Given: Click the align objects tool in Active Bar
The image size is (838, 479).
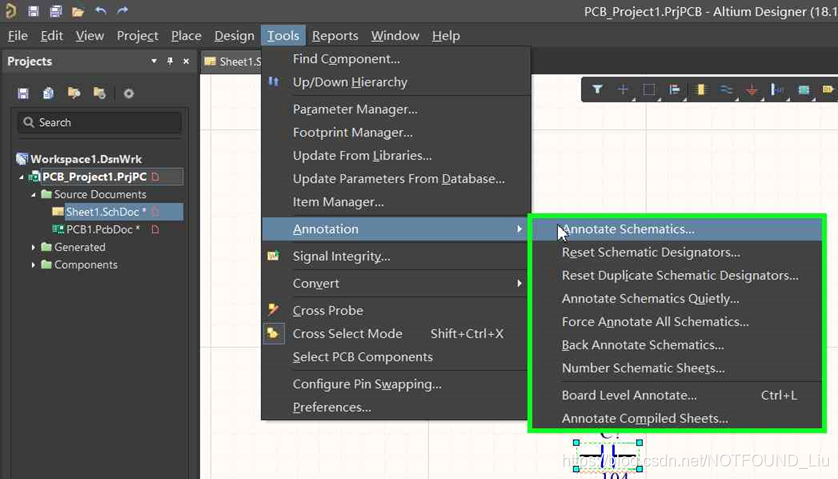Looking at the screenshot, I should 674,89.
